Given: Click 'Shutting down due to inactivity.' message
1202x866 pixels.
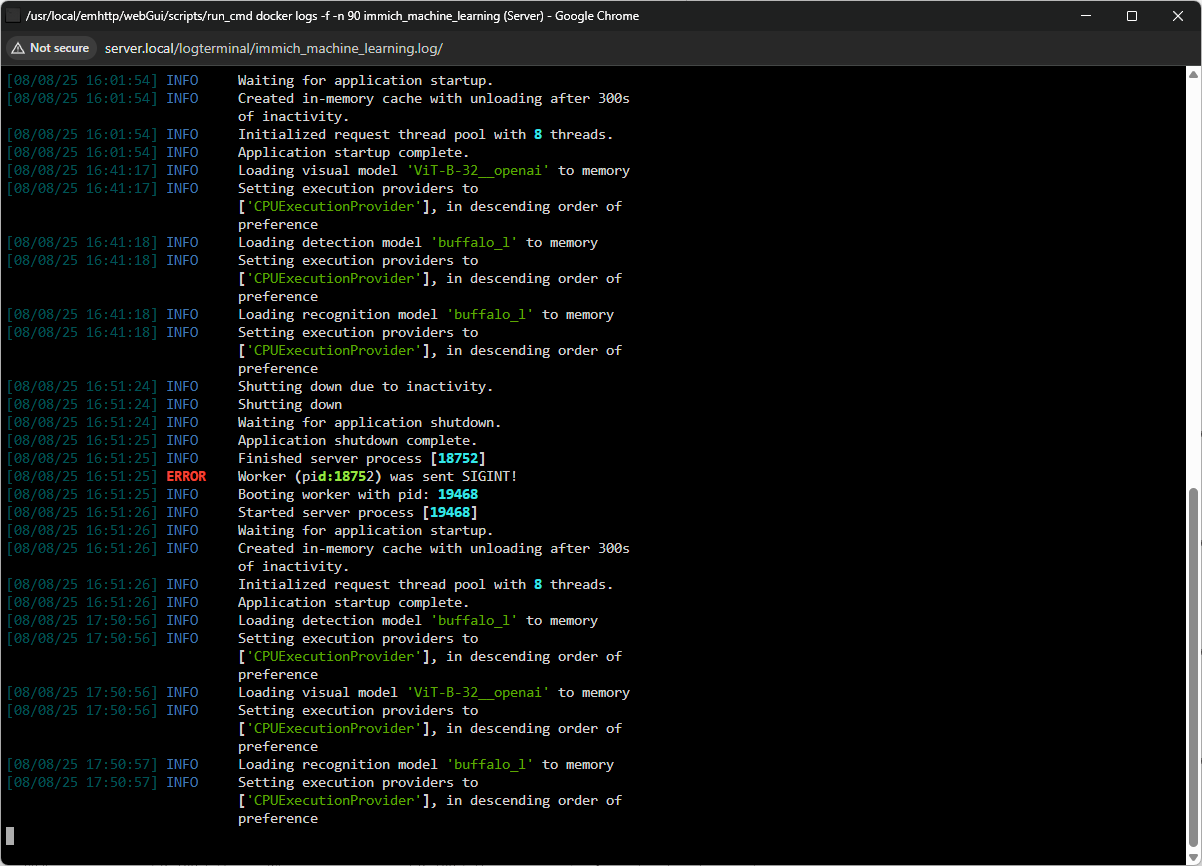Looking at the screenshot, I should pos(365,386).
